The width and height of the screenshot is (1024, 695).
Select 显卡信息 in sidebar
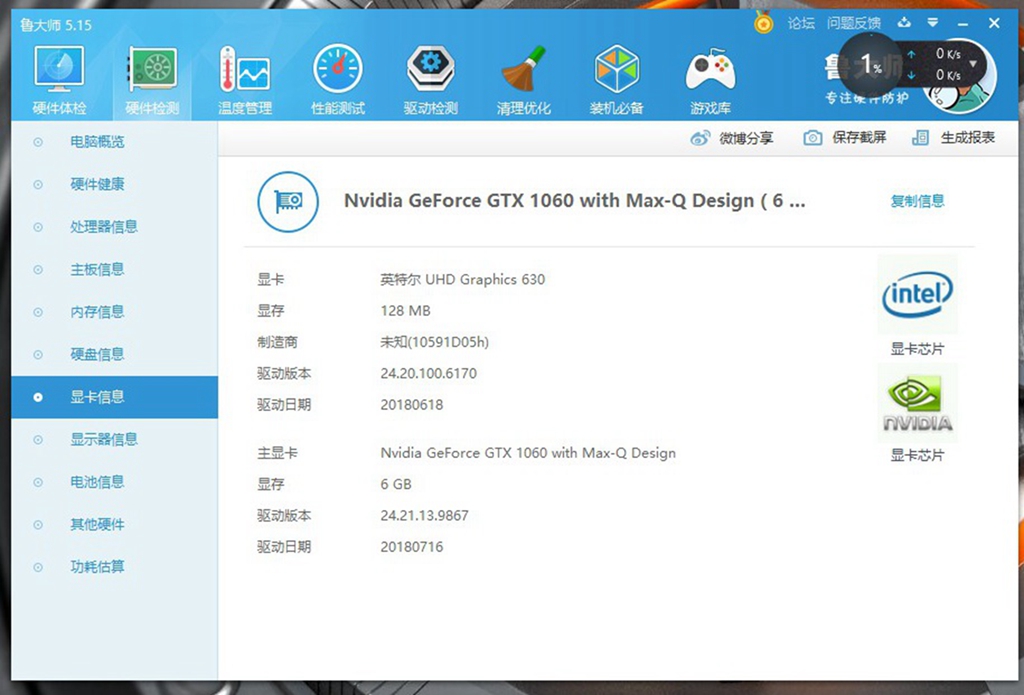[x=114, y=397]
